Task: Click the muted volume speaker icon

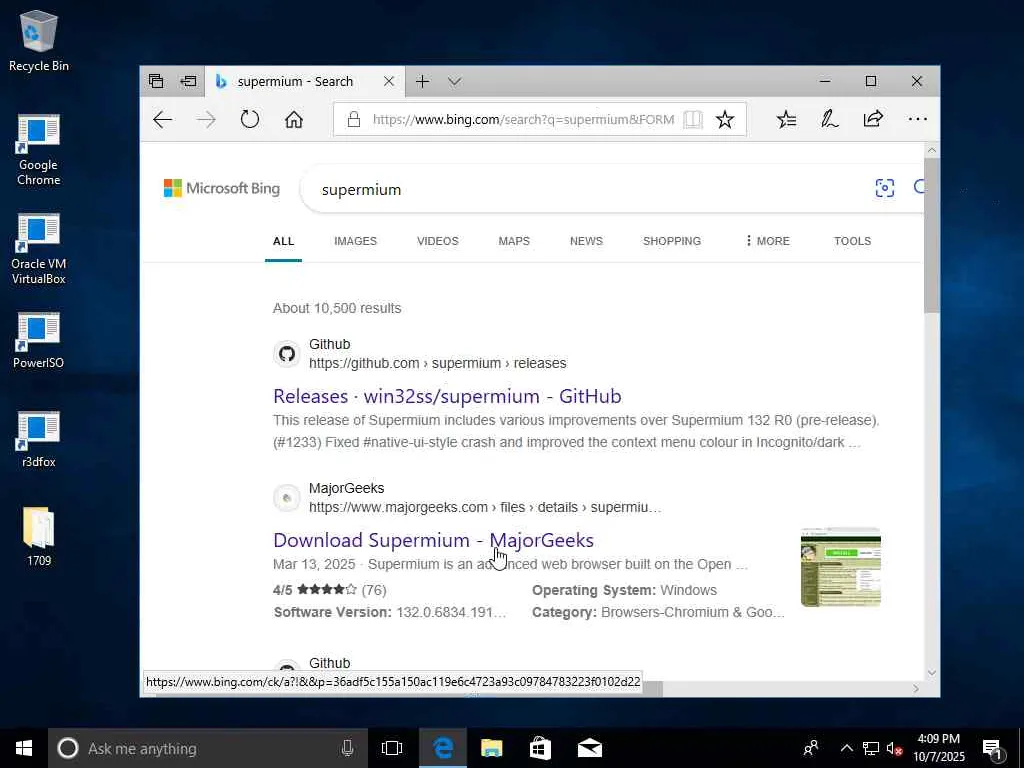Action: [x=894, y=748]
